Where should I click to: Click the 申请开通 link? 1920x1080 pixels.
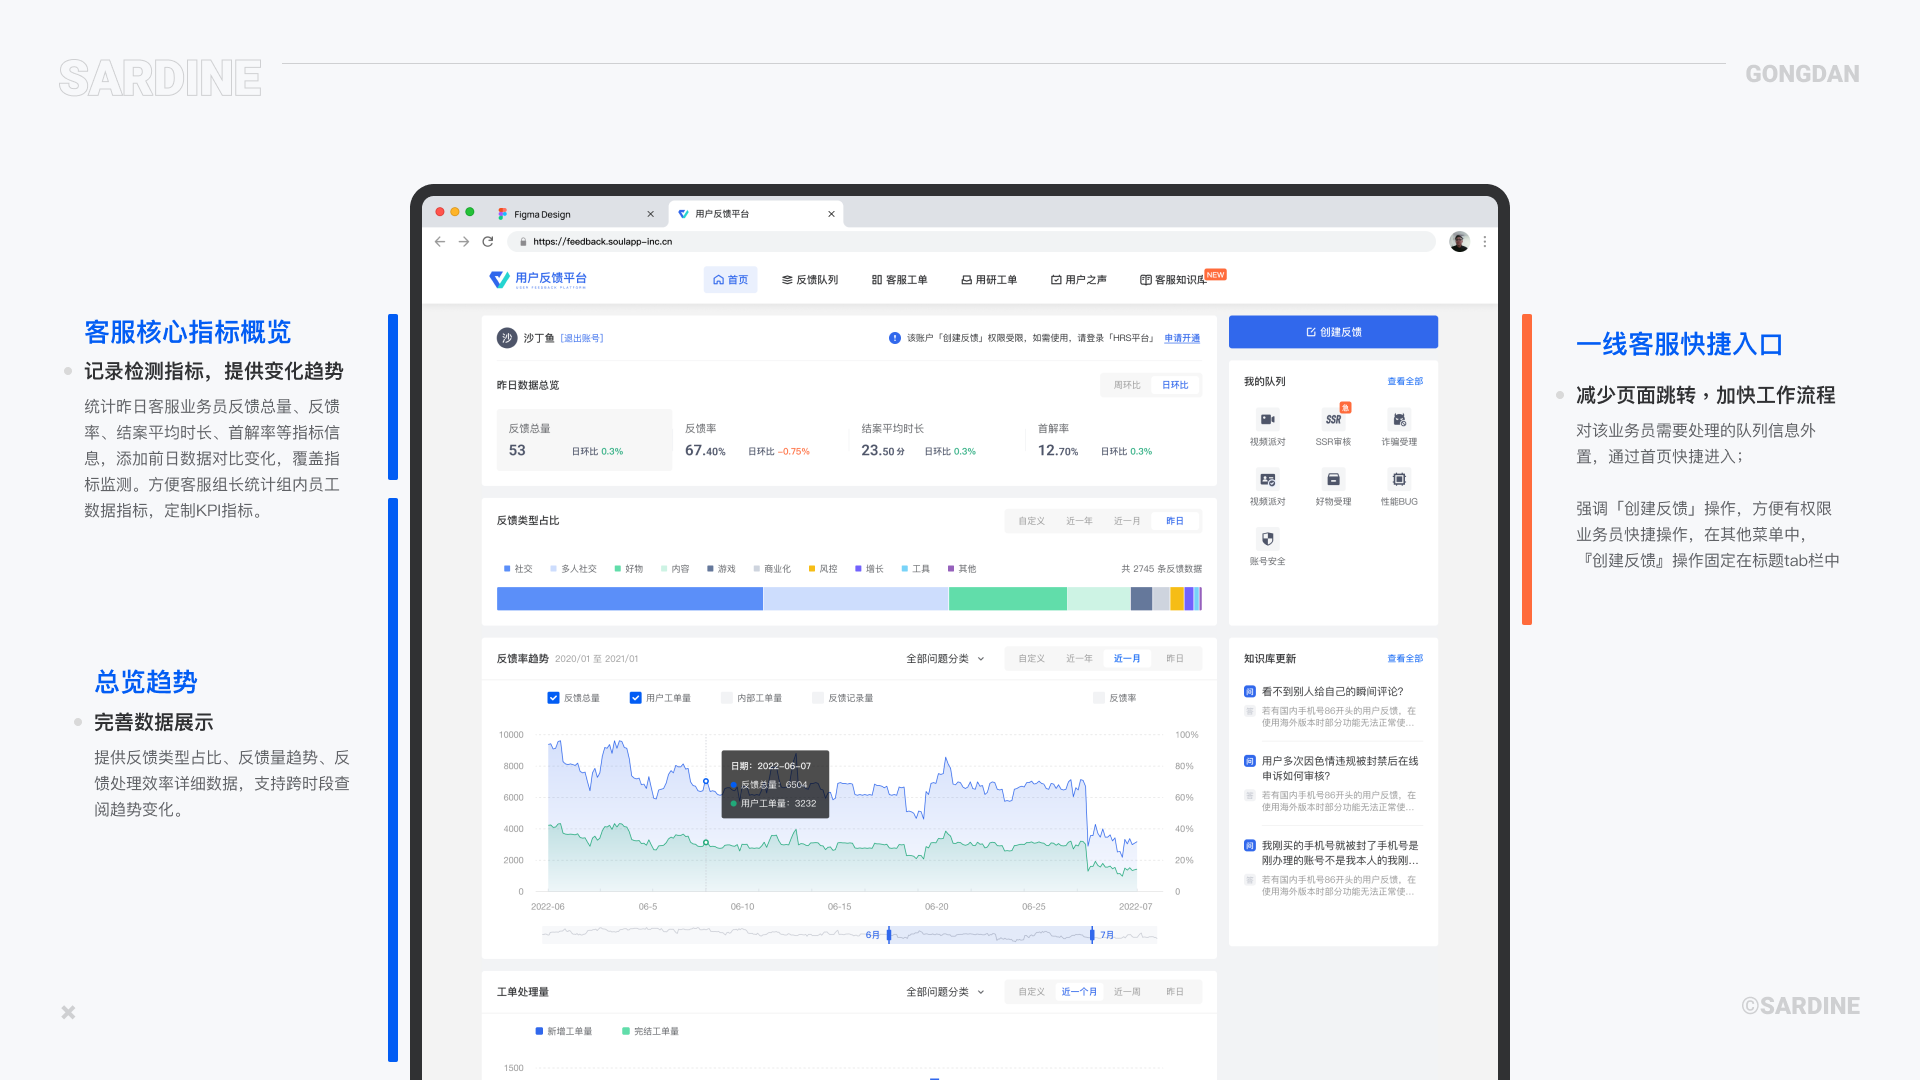click(x=1182, y=339)
